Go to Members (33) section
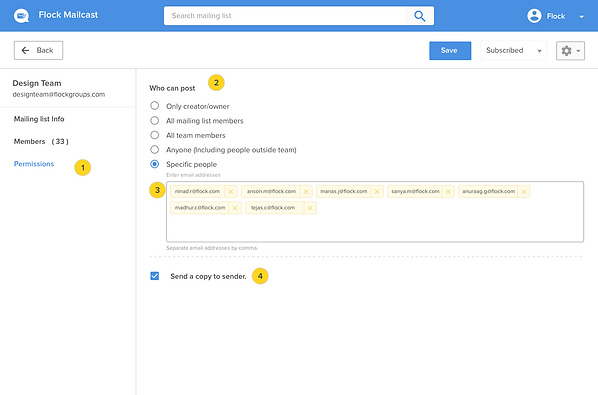 [x=41, y=141]
